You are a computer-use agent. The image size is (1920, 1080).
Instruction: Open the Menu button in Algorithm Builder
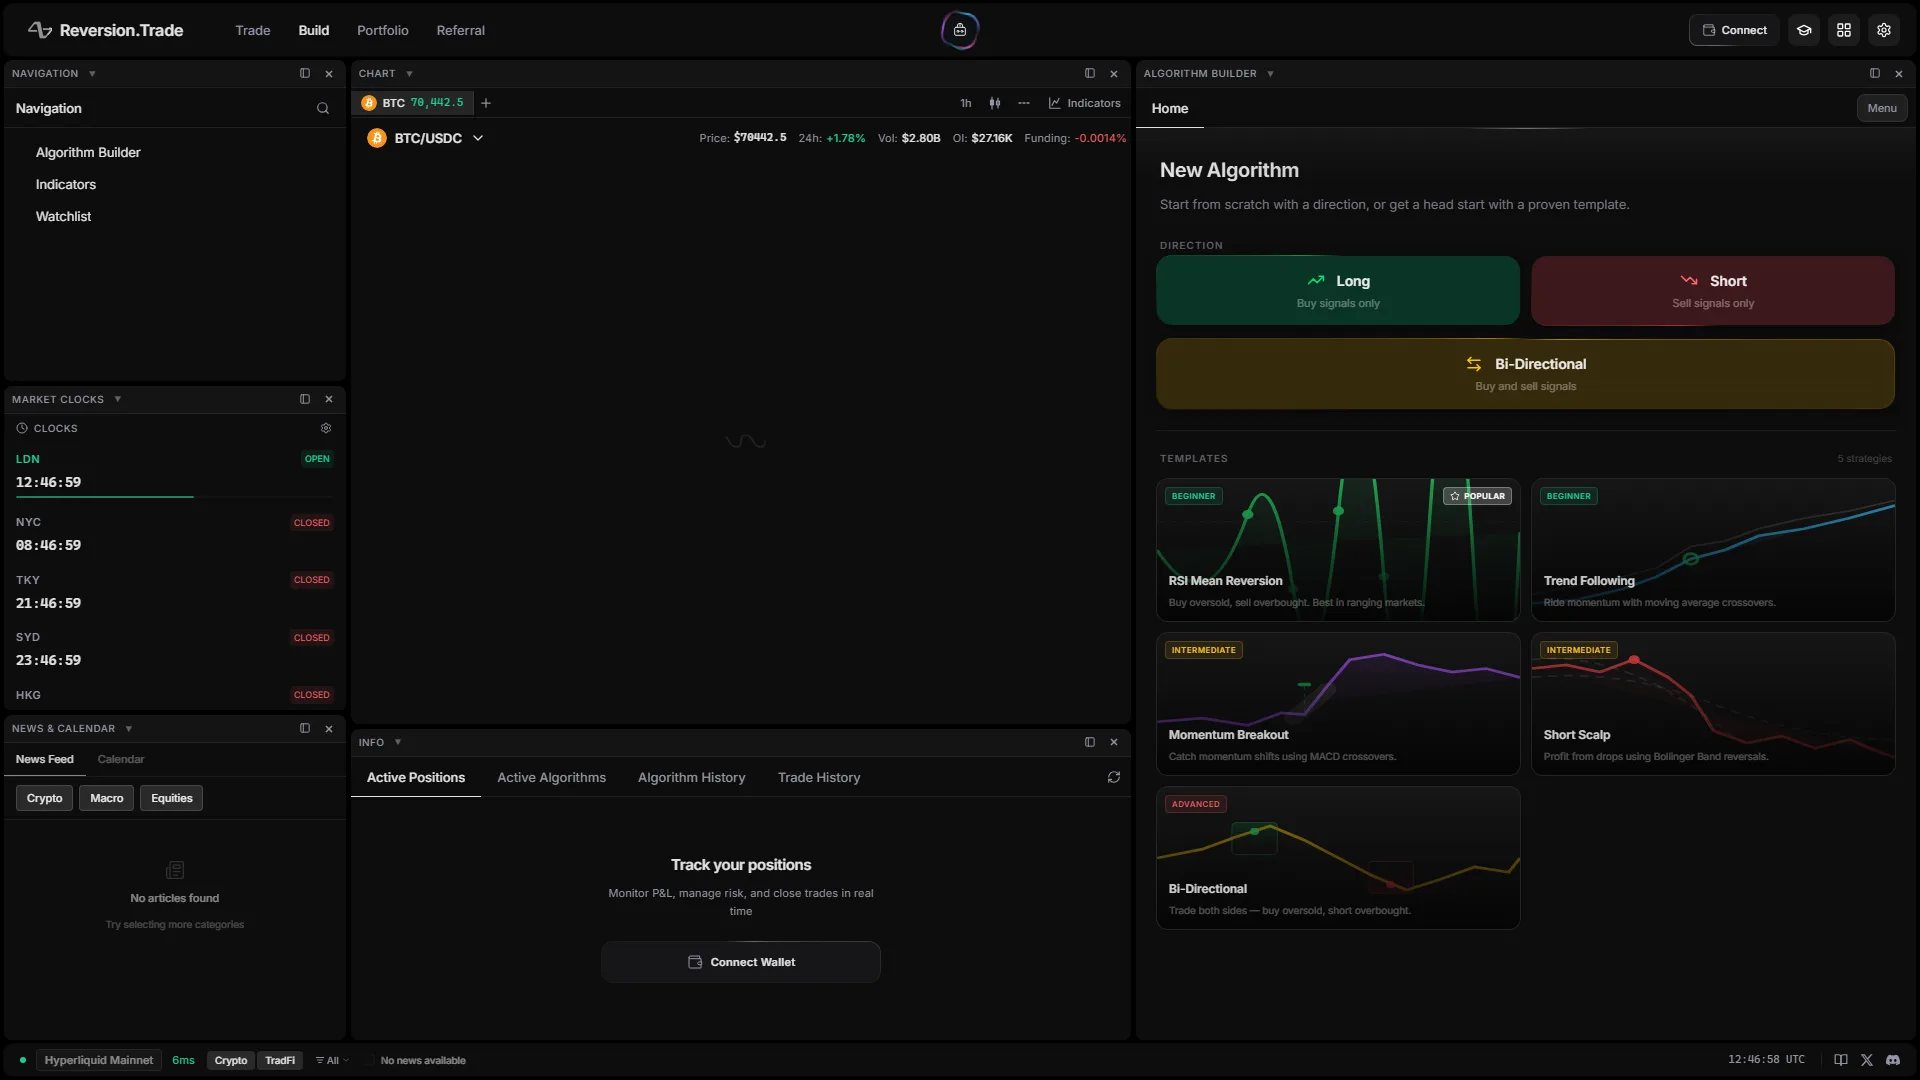point(1883,108)
